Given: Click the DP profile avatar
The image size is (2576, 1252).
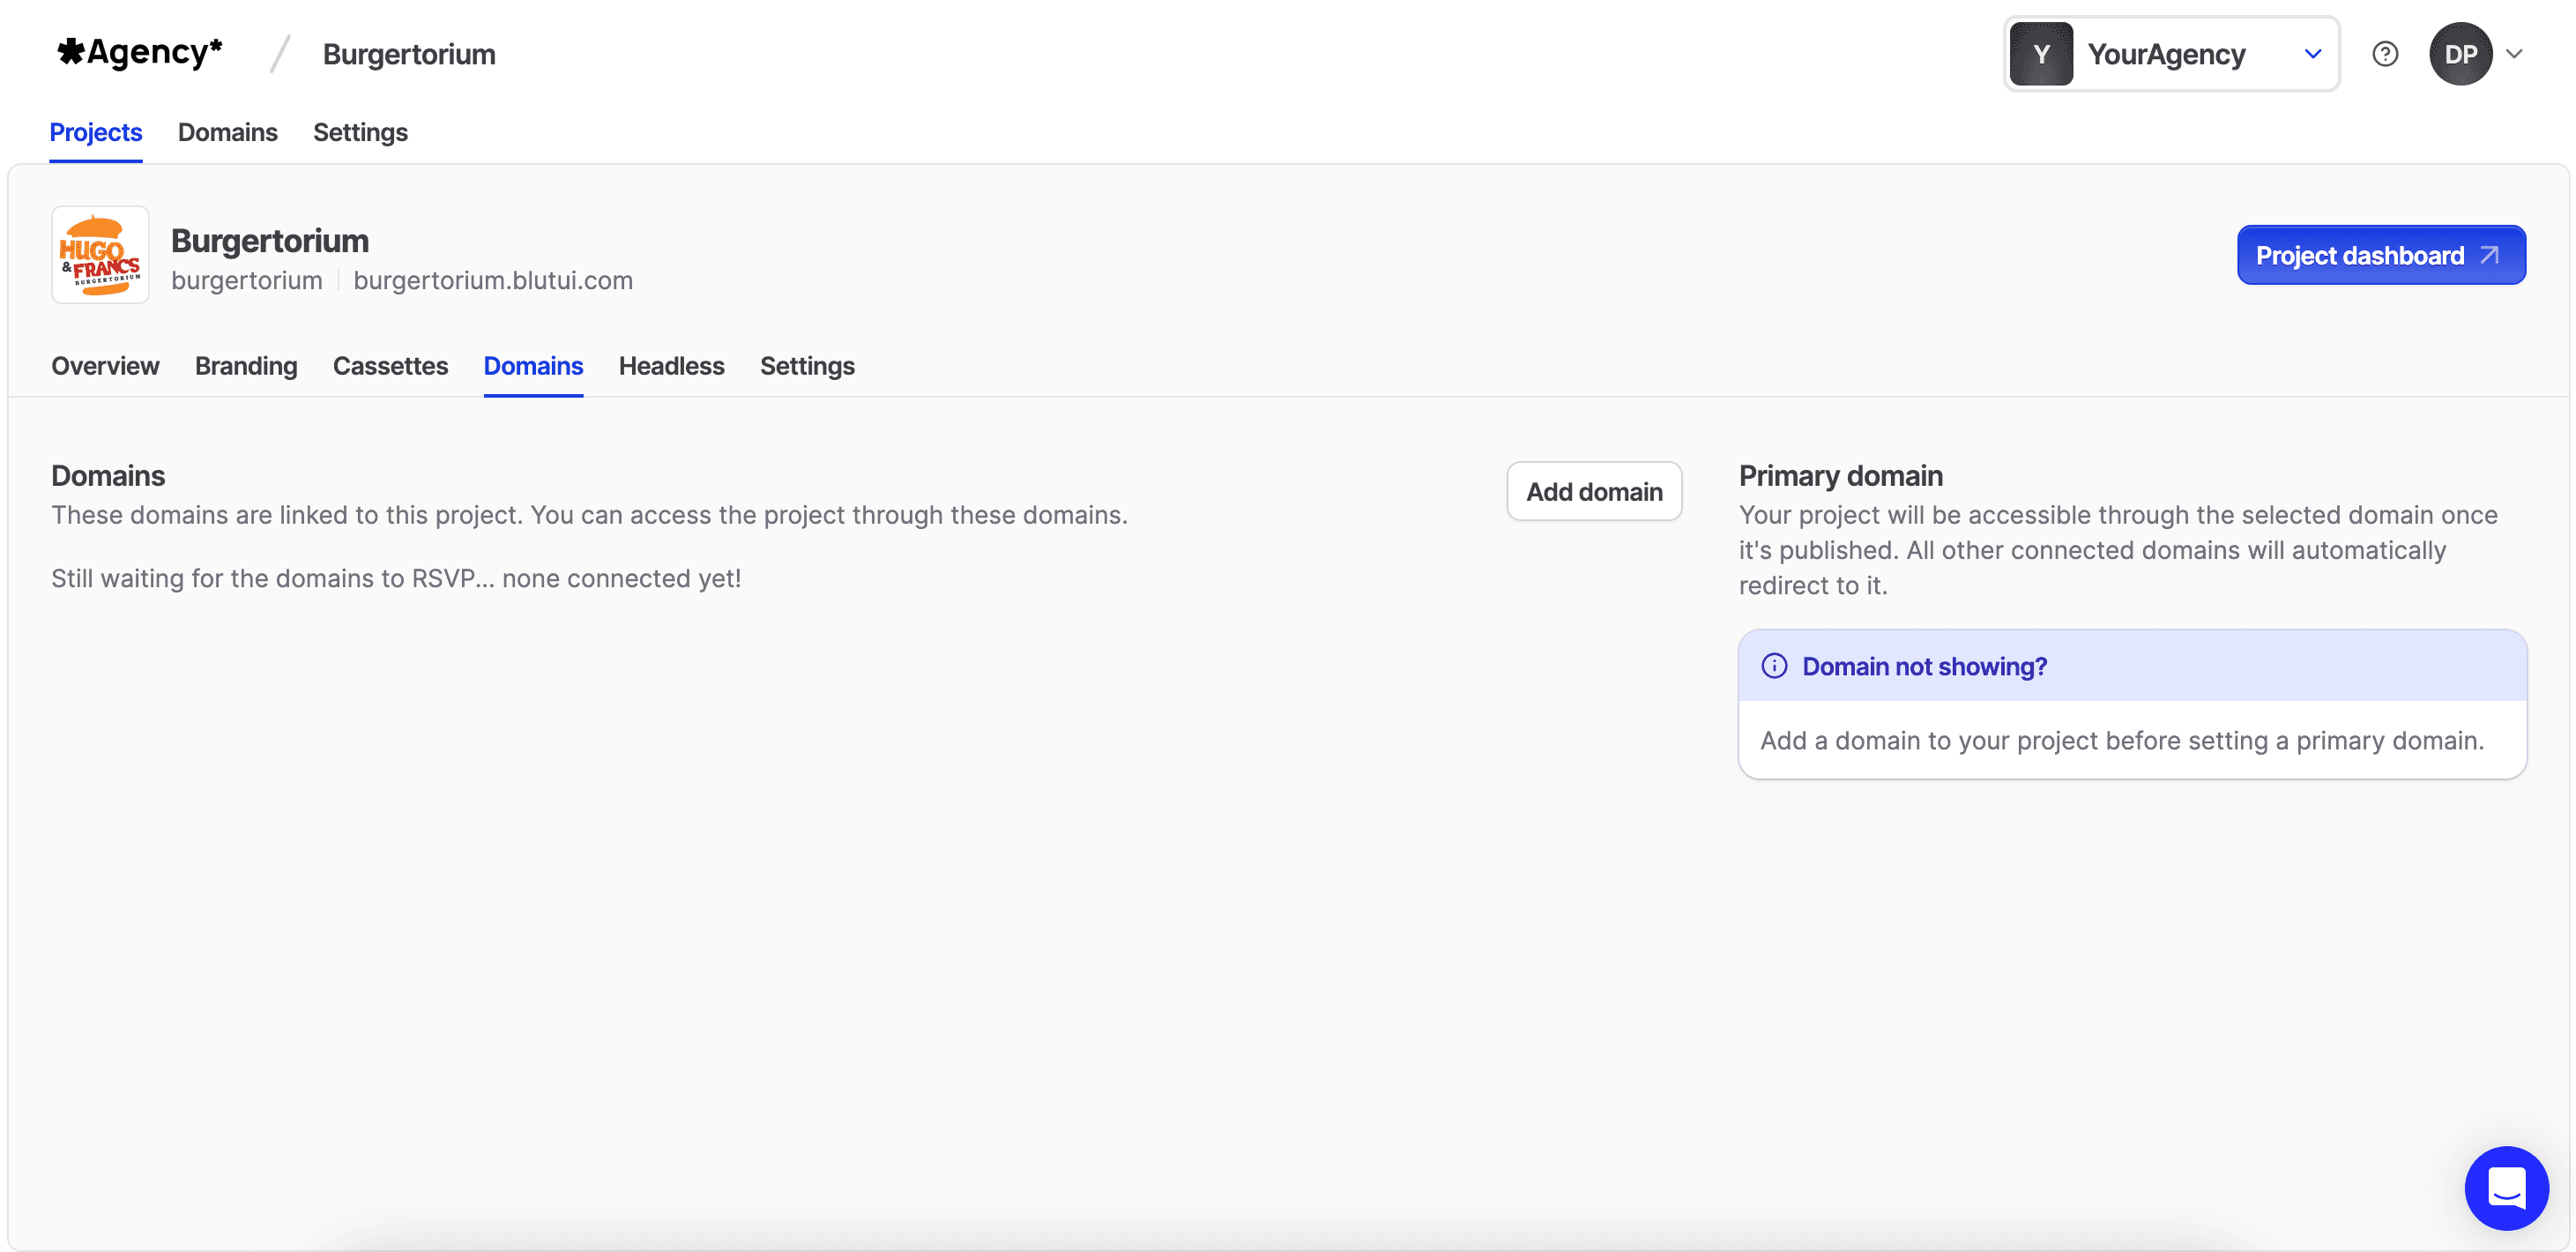Looking at the screenshot, I should tap(2461, 54).
